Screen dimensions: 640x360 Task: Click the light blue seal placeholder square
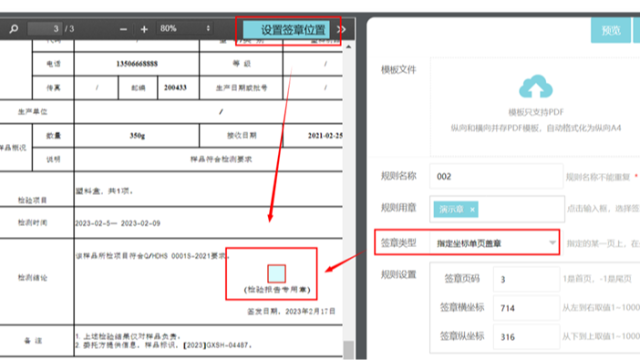tap(276, 273)
